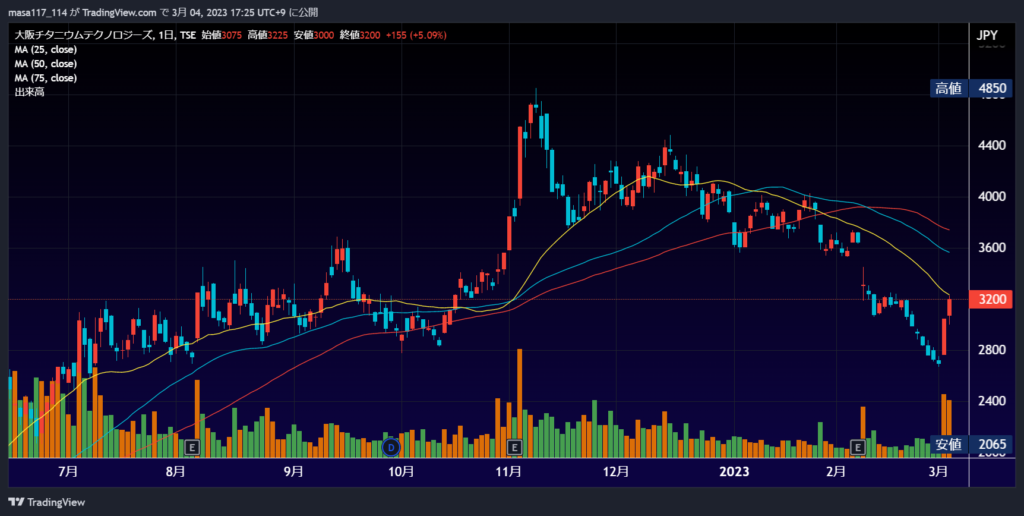Viewport: 1024px width, 516px height.
Task: Click the 12月 time axis label
Action: pyautogui.click(x=616, y=471)
